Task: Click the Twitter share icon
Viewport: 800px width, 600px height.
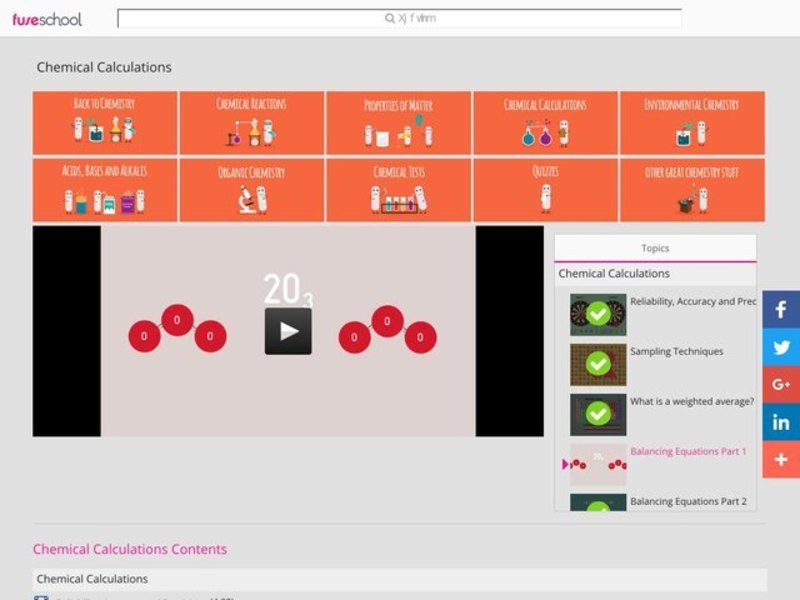Action: coord(781,348)
